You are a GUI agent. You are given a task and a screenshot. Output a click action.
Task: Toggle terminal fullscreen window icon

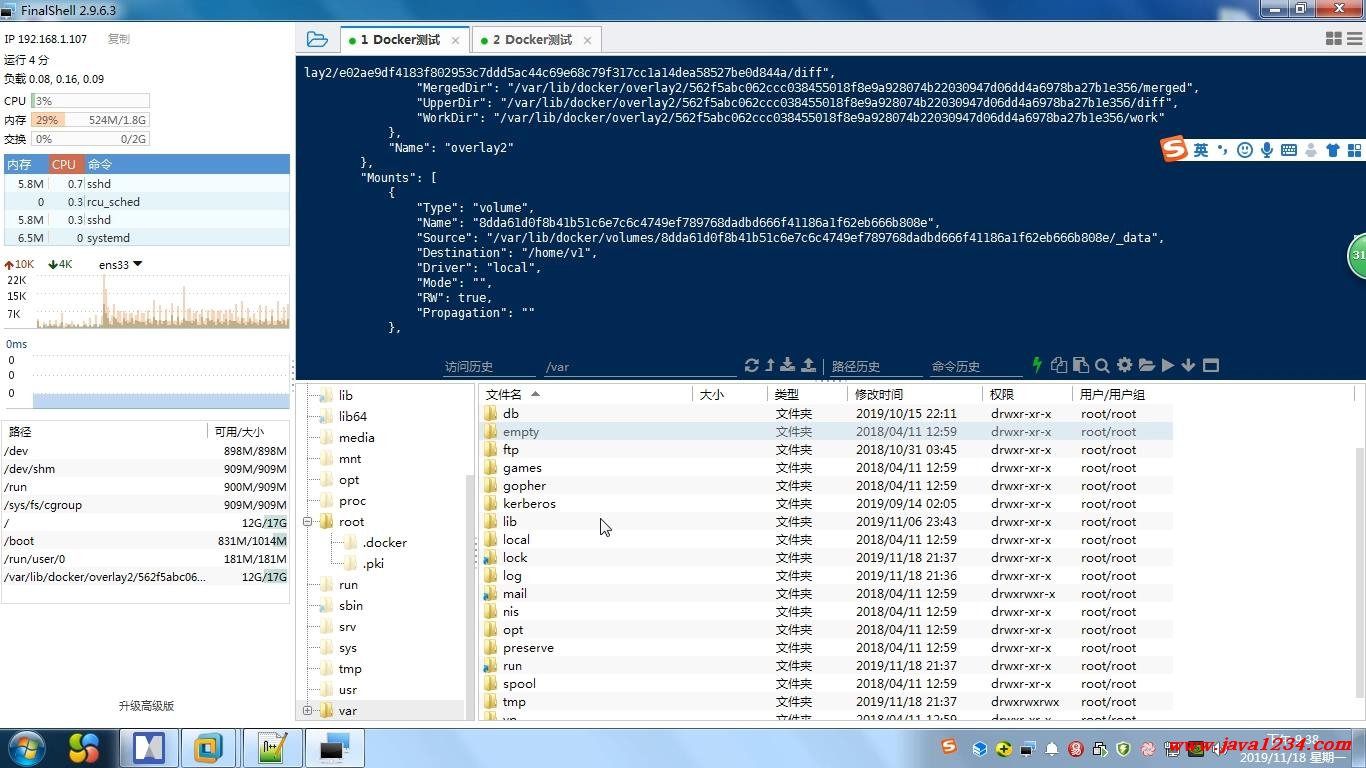click(x=1211, y=365)
